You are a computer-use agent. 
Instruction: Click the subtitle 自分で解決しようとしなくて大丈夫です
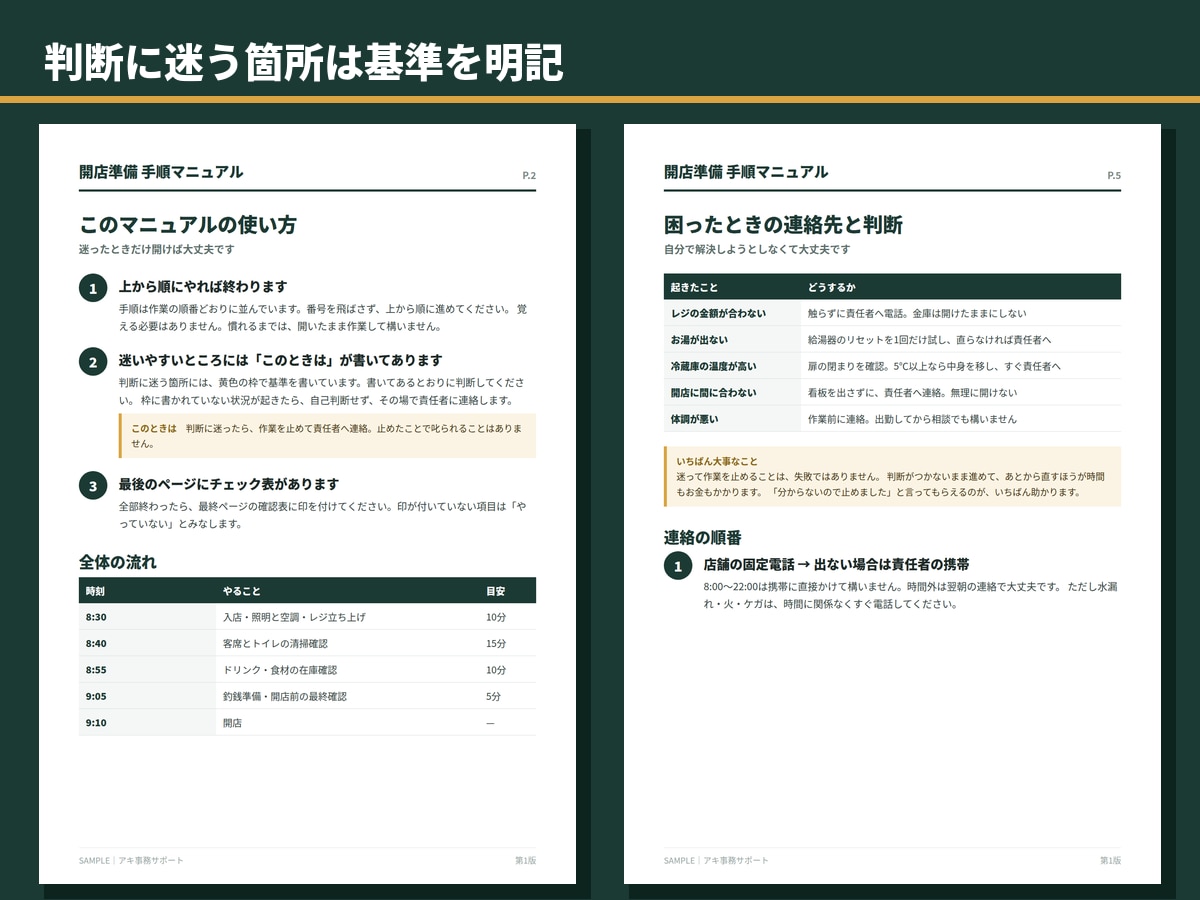tap(757, 249)
